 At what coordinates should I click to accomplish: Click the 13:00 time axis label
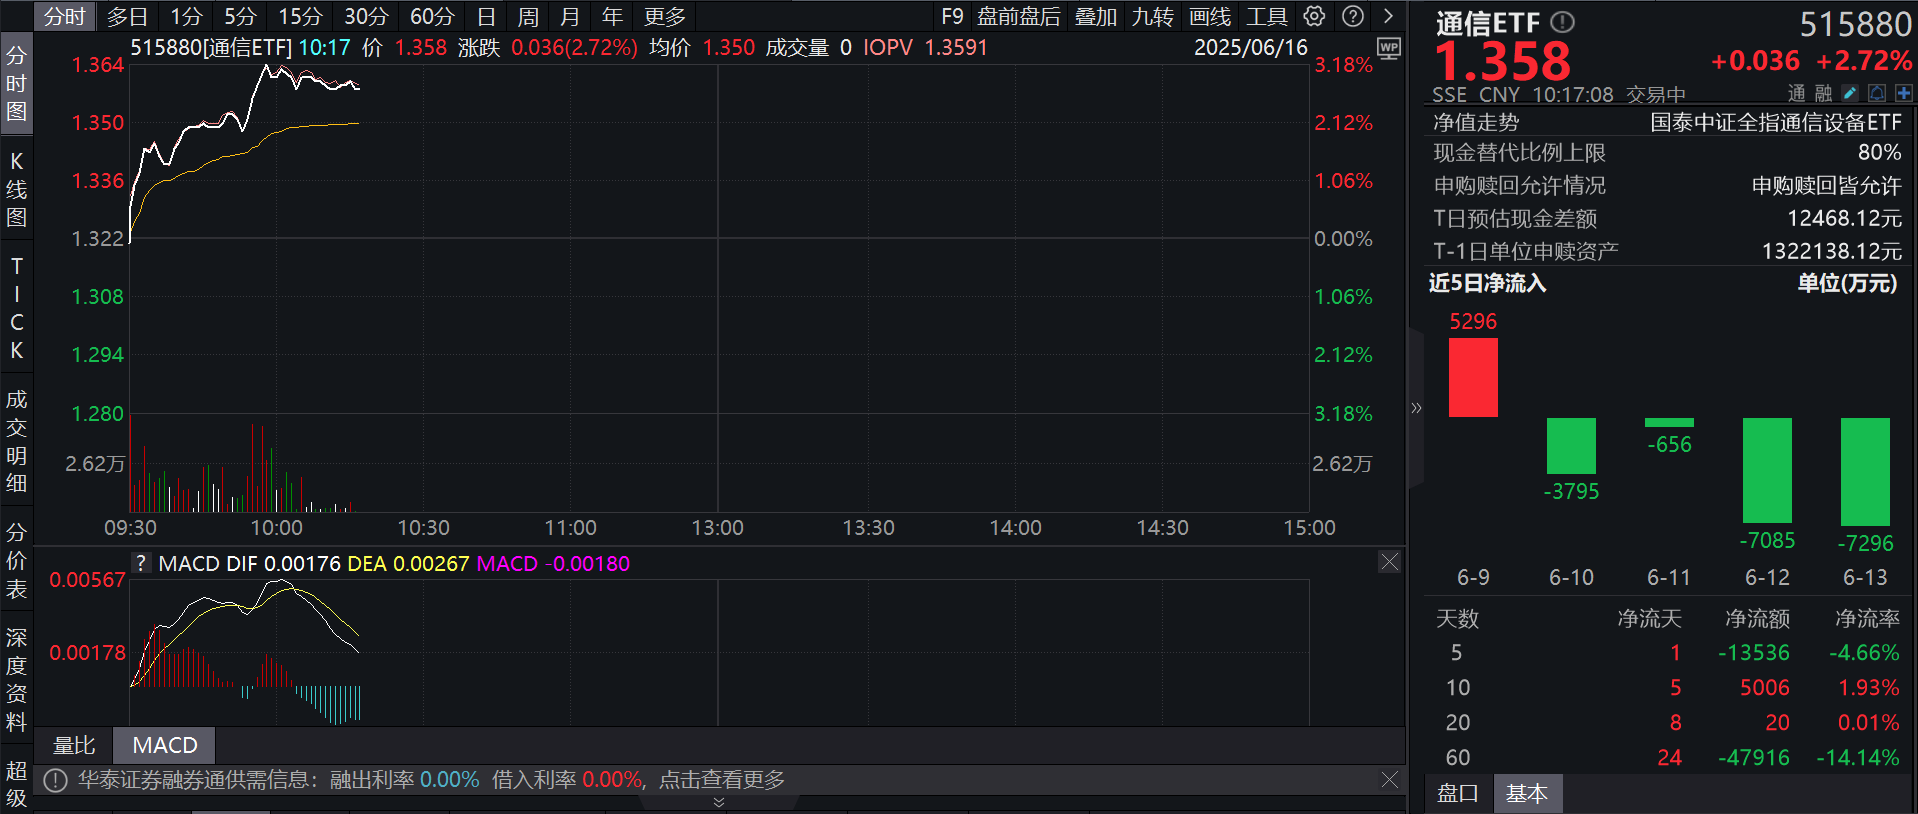717,527
